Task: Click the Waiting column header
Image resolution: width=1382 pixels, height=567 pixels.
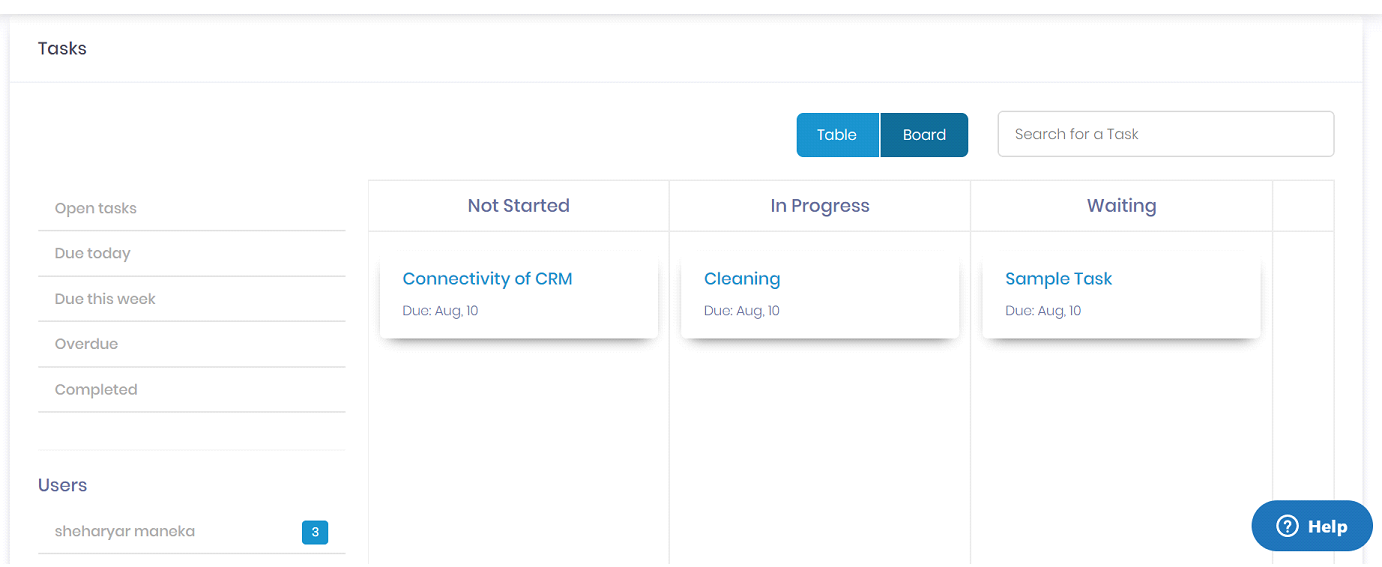Action: (1121, 206)
